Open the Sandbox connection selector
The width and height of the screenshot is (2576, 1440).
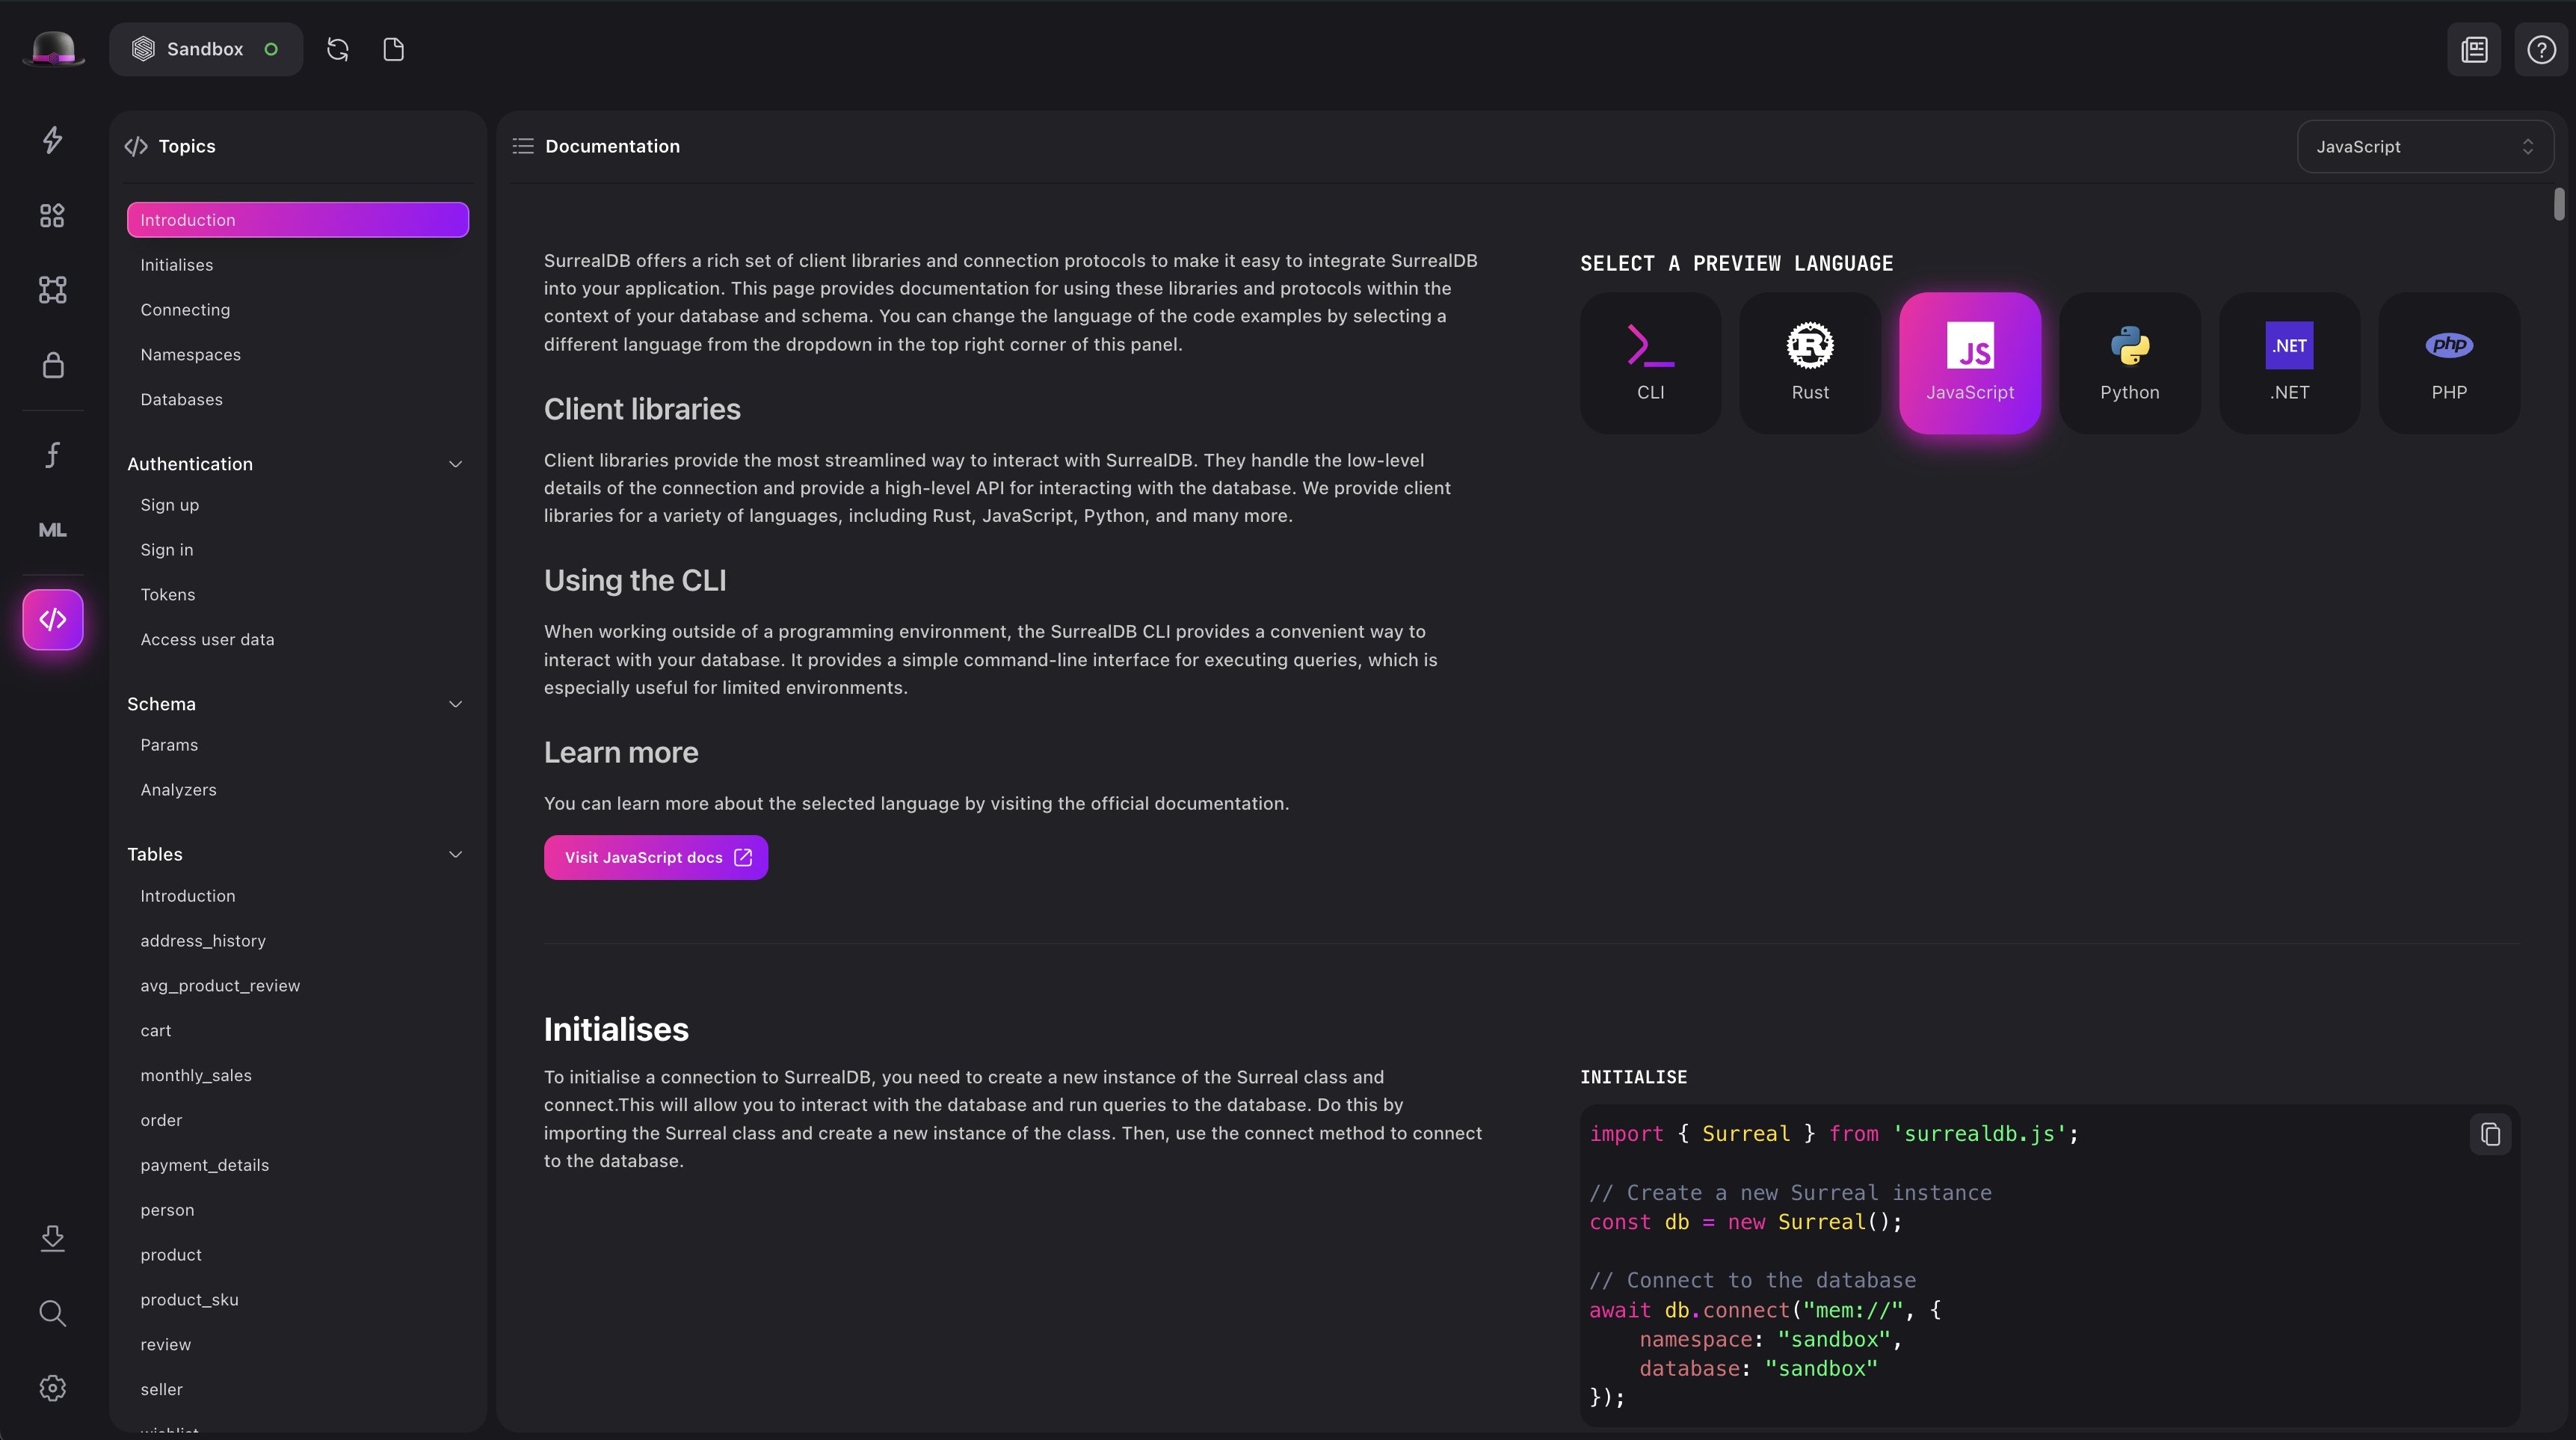tap(206, 49)
